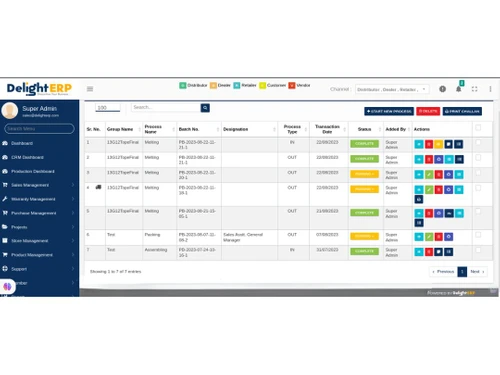Viewport: 500px width, 375px height.
Task: Open the vertical three-dots header menu
Action: click(490, 89)
